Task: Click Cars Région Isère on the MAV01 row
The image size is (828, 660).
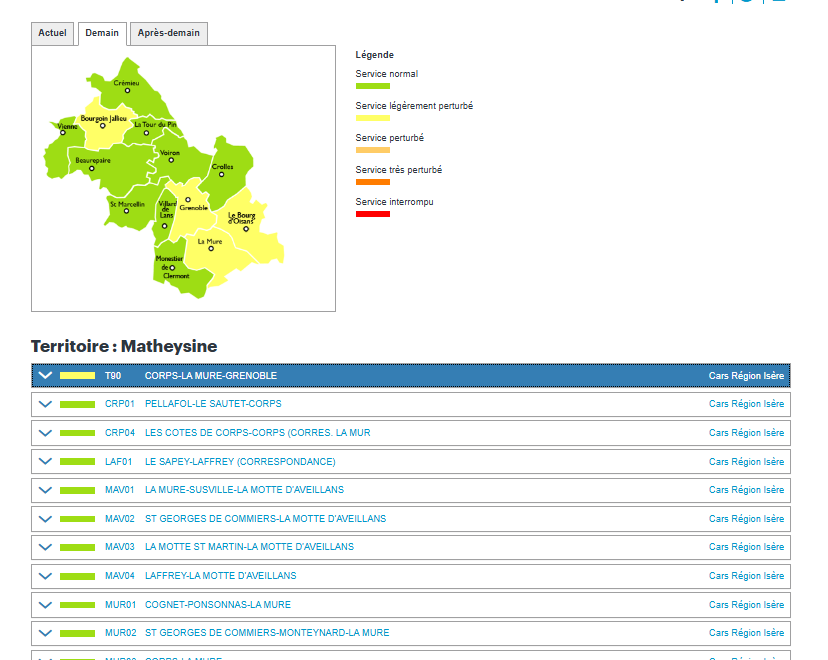Action: (x=746, y=490)
